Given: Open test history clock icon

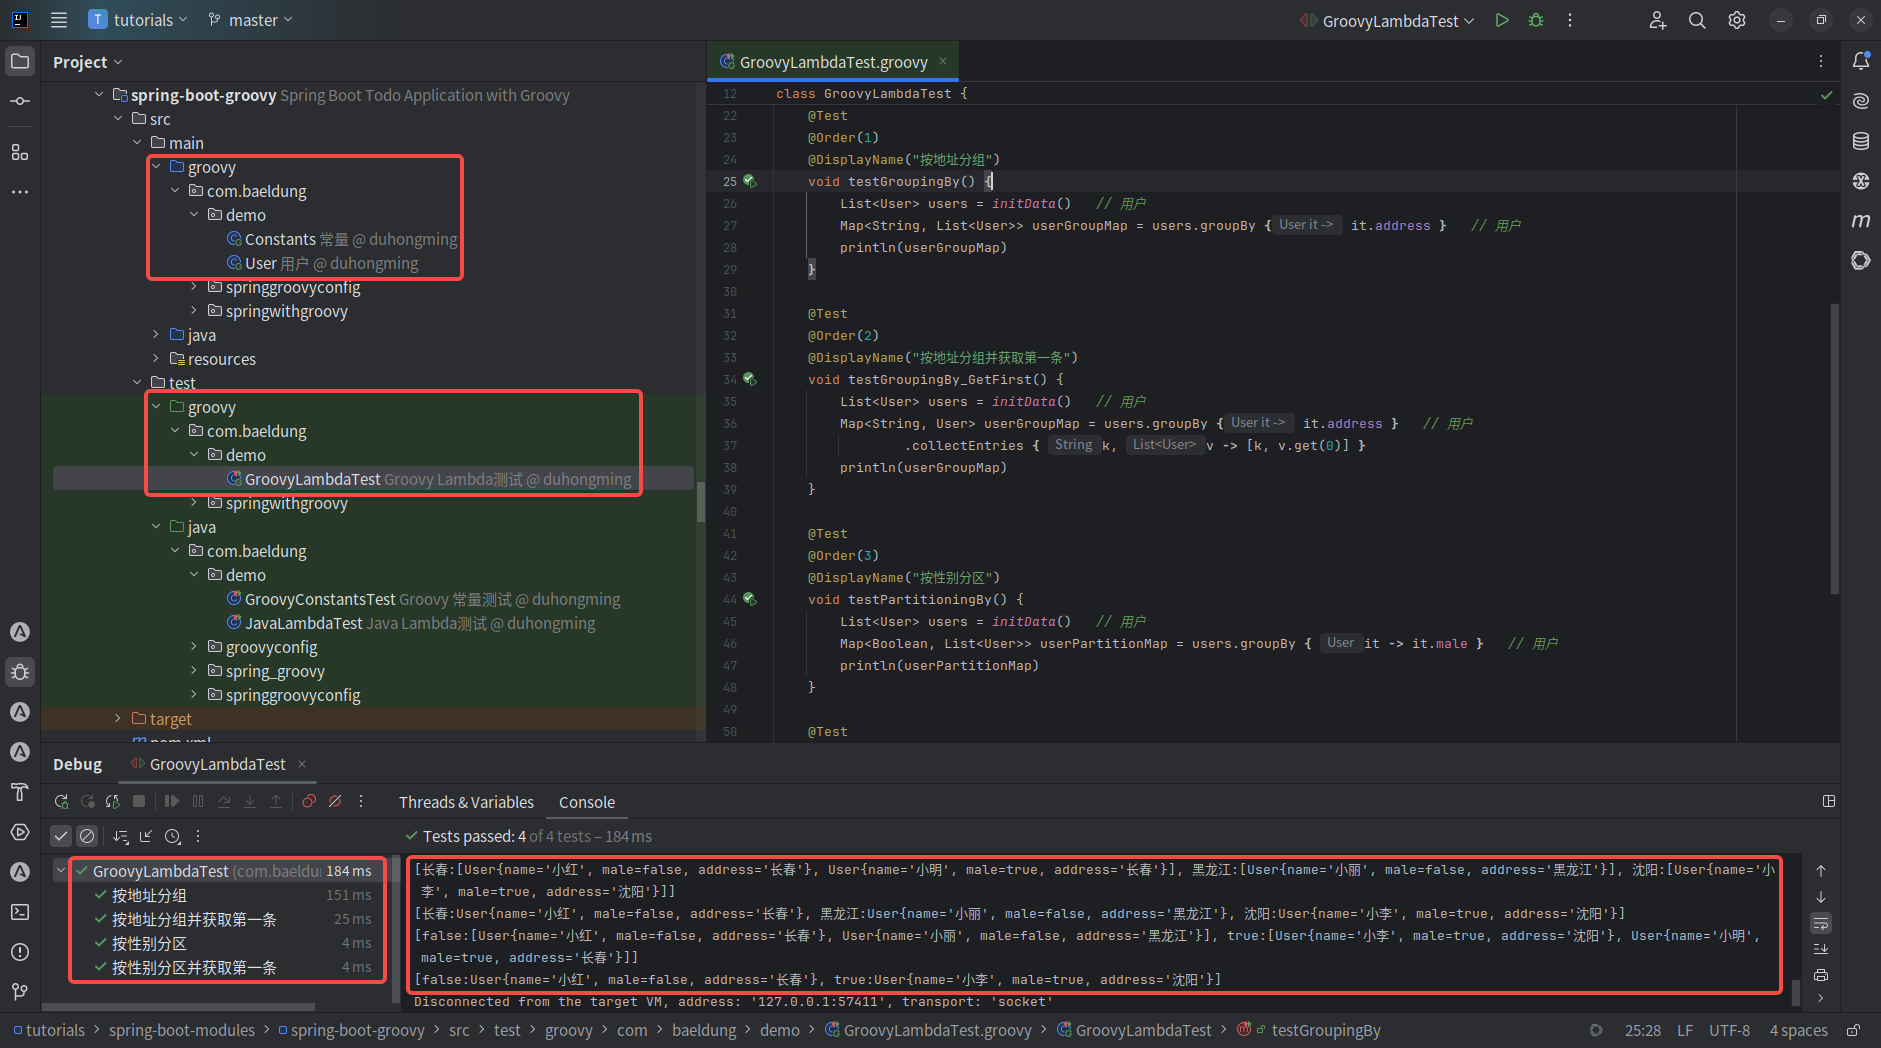Looking at the screenshot, I should (173, 836).
